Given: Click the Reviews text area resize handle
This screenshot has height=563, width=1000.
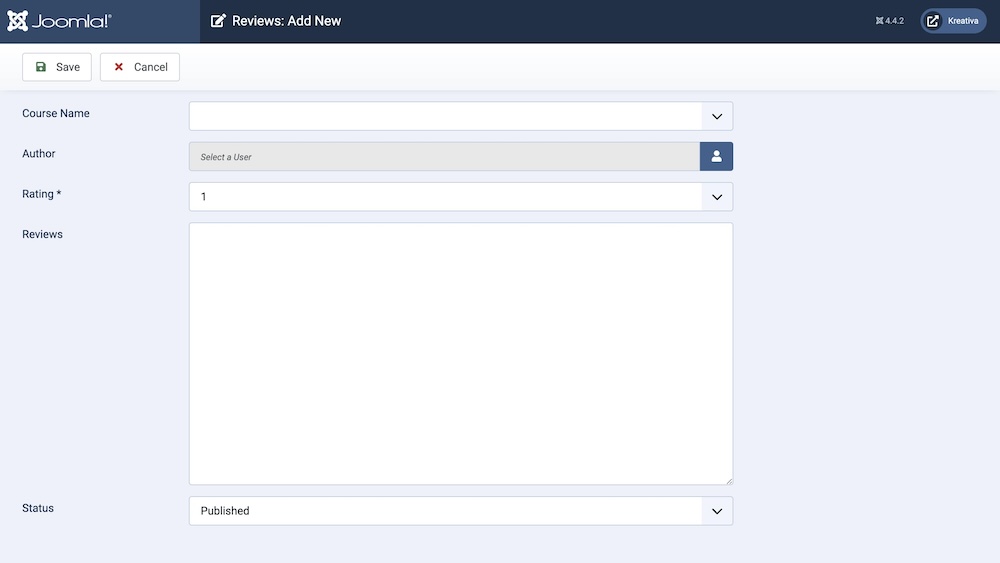Looking at the screenshot, I should 729,481.
